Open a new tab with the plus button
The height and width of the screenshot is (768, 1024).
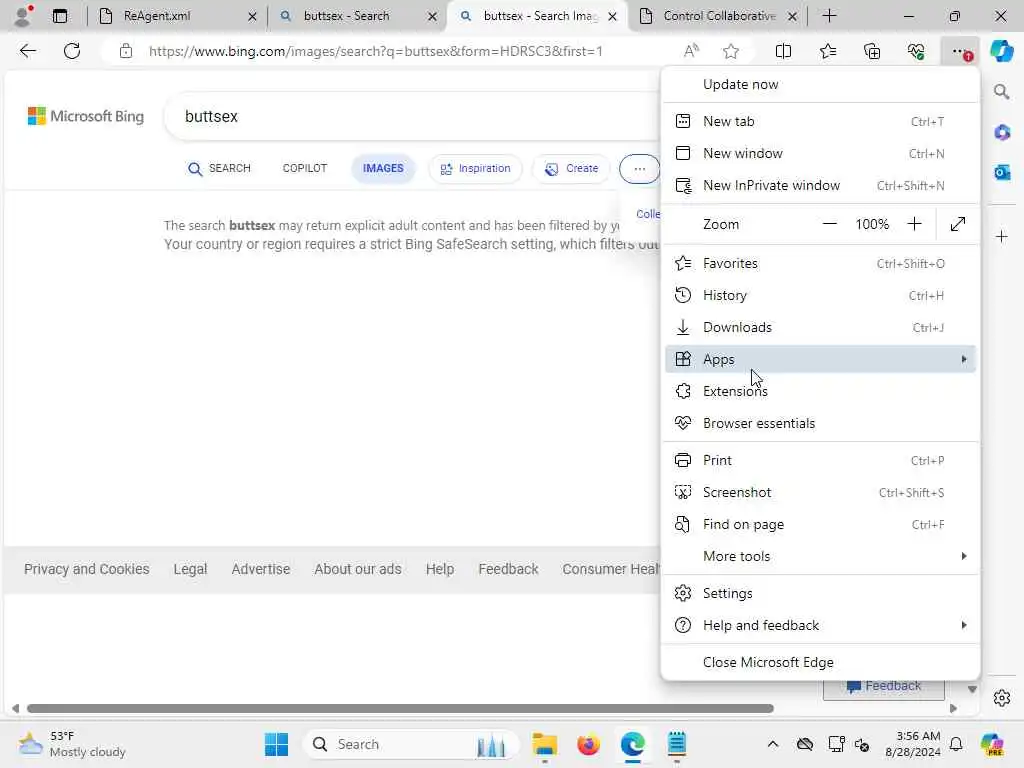click(x=829, y=16)
